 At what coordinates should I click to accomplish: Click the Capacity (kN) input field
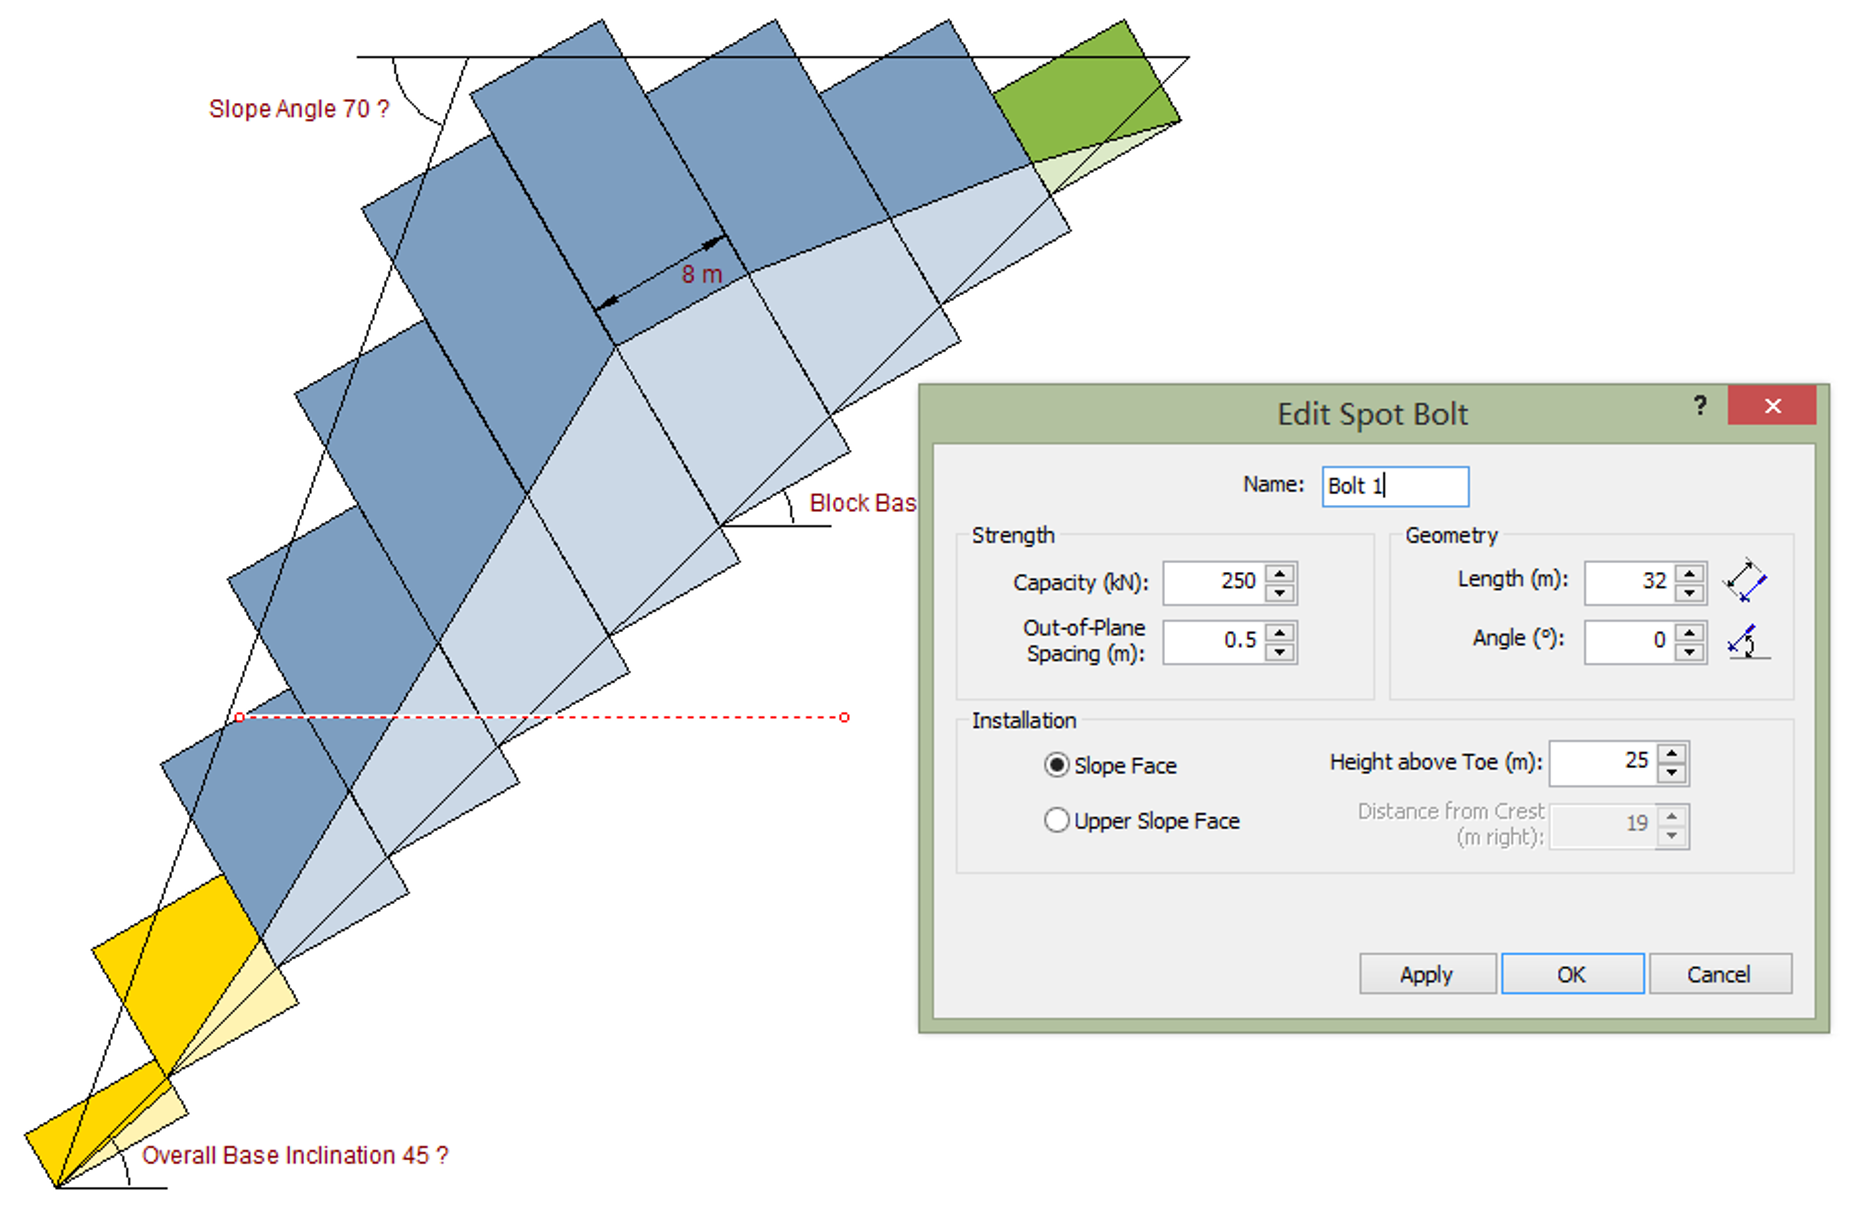[x=1213, y=582]
